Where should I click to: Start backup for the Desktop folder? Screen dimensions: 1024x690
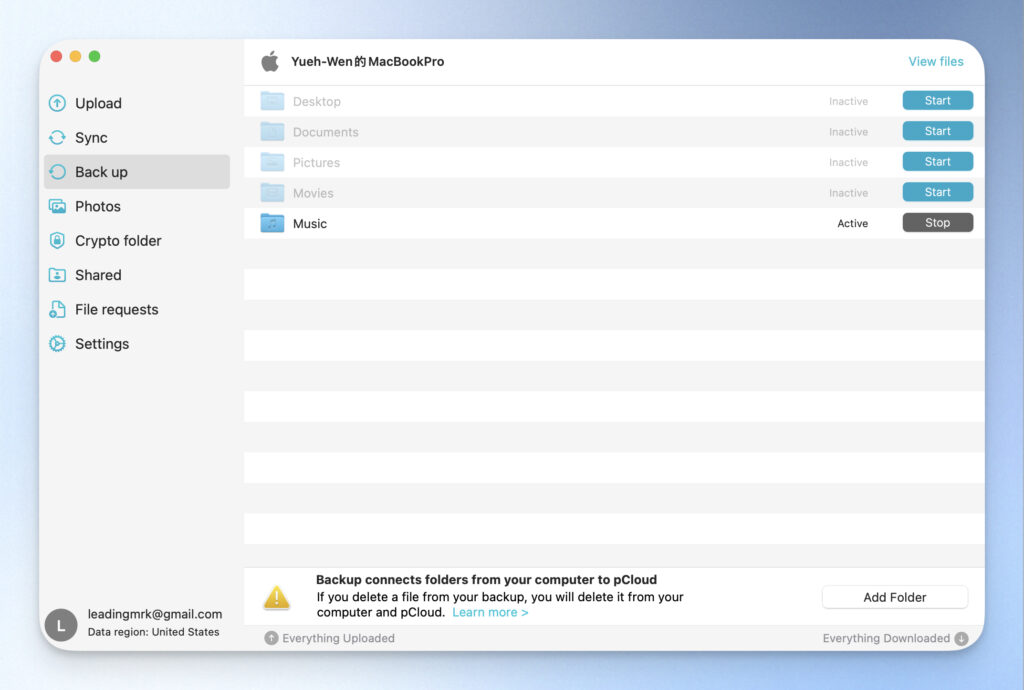pyautogui.click(x=938, y=101)
